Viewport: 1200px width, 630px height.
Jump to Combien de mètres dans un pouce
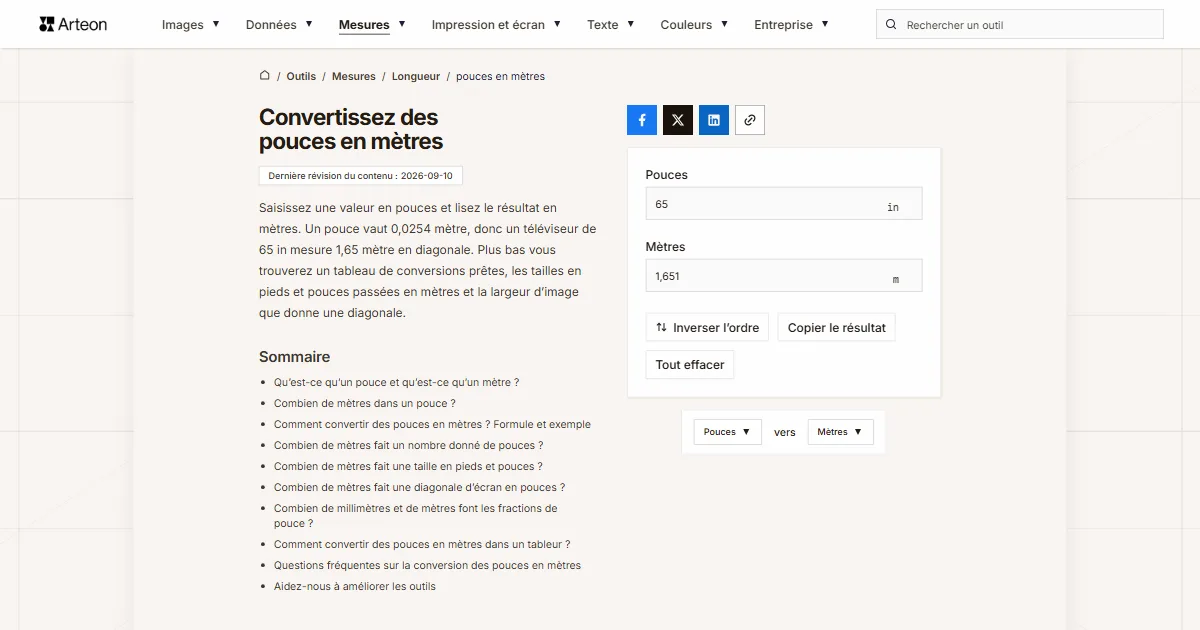pyautogui.click(x=364, y=403)
